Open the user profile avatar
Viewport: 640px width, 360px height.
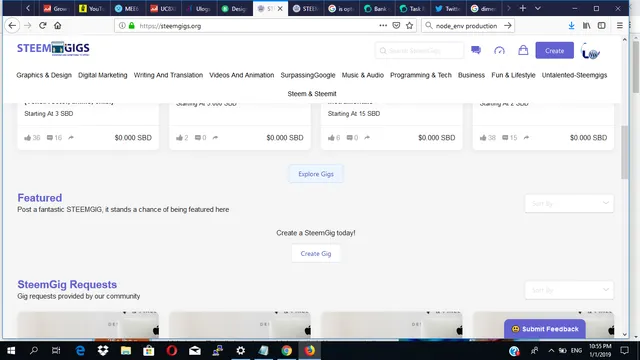[590, 51]
